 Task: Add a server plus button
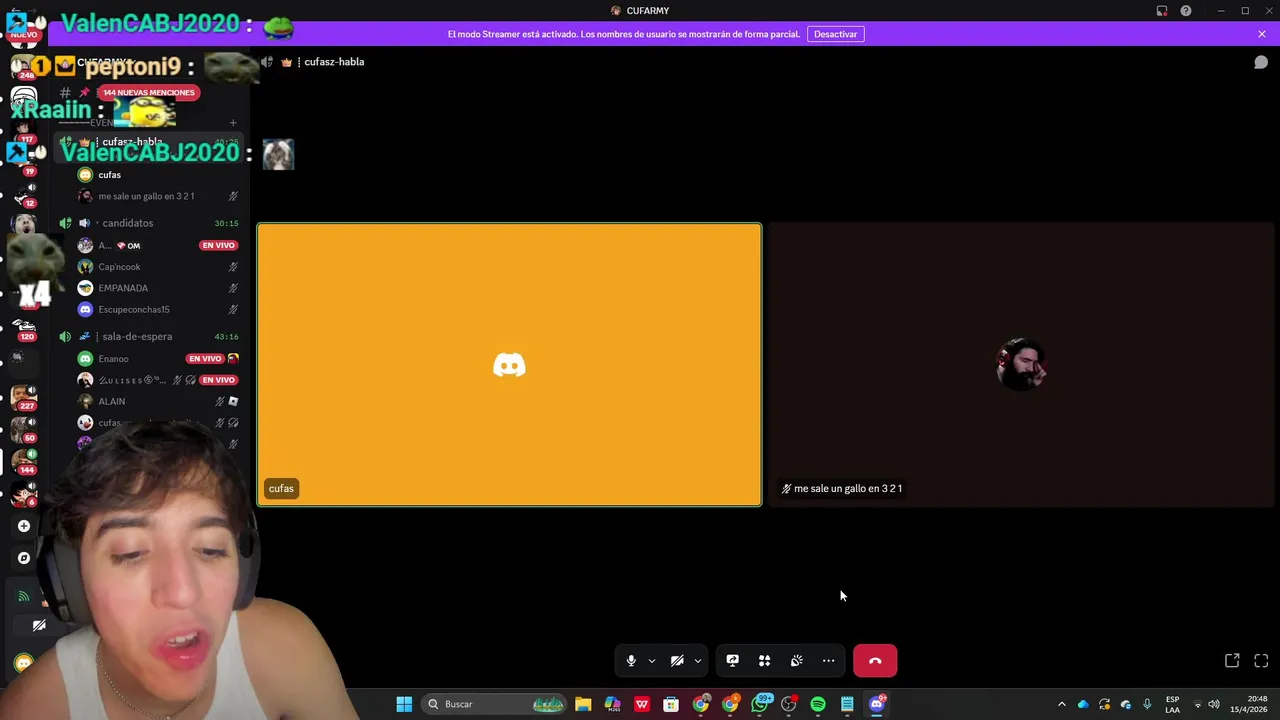[24, 526]
